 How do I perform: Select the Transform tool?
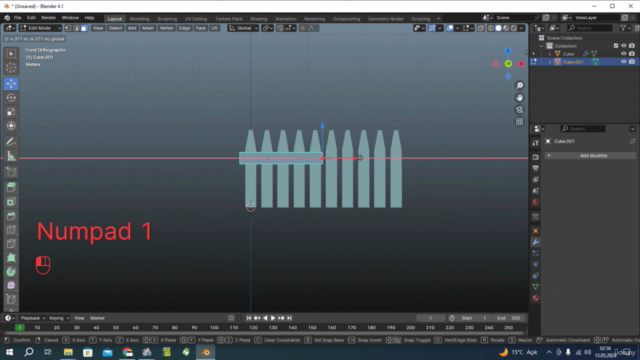point(11,126)
